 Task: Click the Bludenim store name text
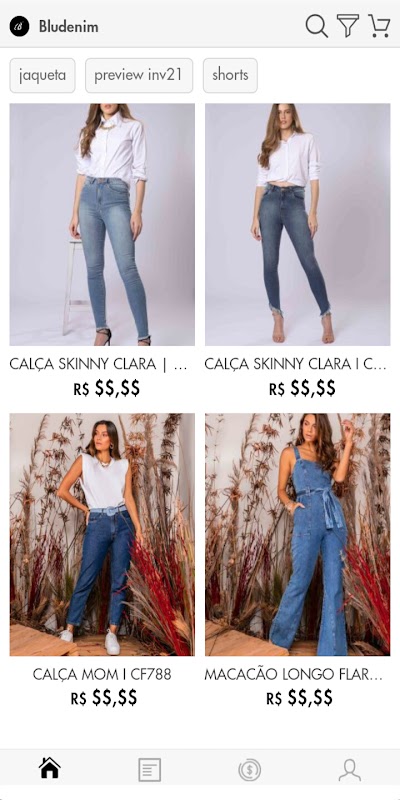[x=68, y=26]
